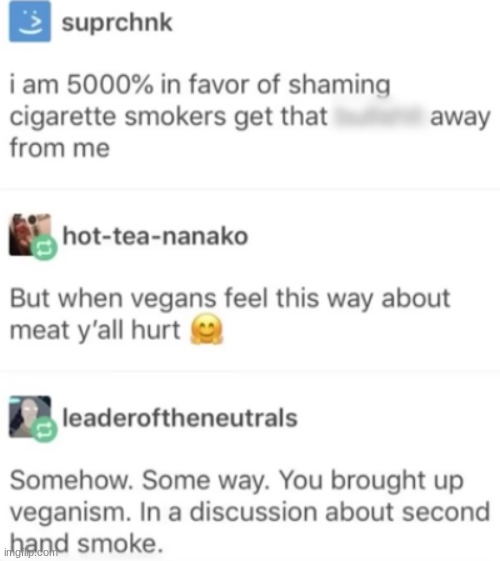Open hot-tea-nanako's profile picture

[x=30, y=235]
